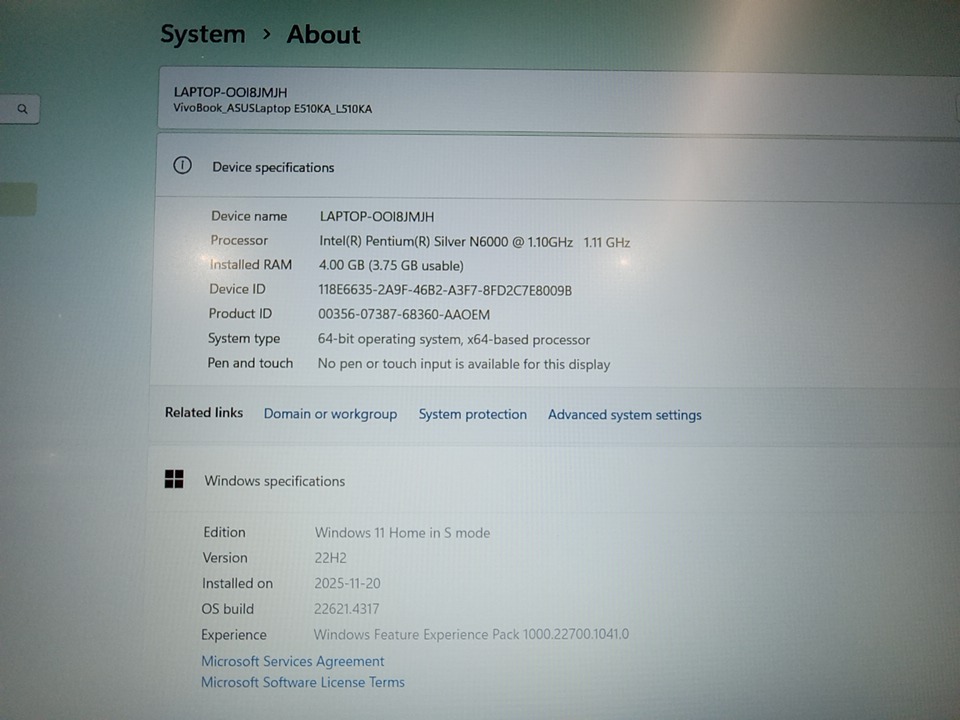960x720 pixels.
Task: Click the breadcrumb chevron between System and About
Action: click(266, 34)
